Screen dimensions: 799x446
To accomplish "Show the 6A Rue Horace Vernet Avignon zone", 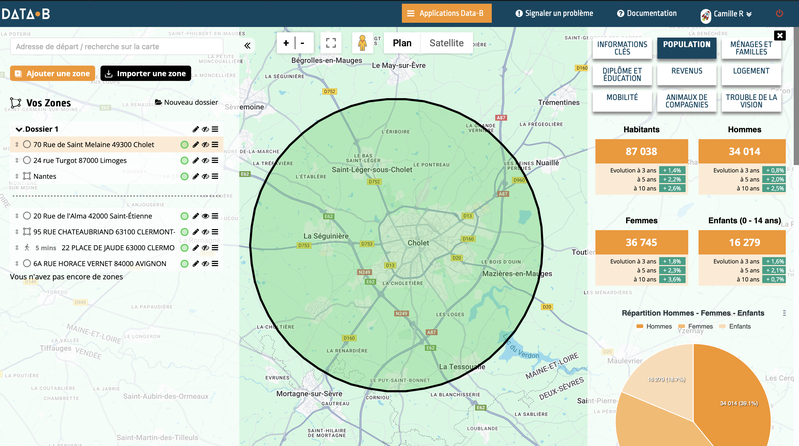I will [205, 263].
